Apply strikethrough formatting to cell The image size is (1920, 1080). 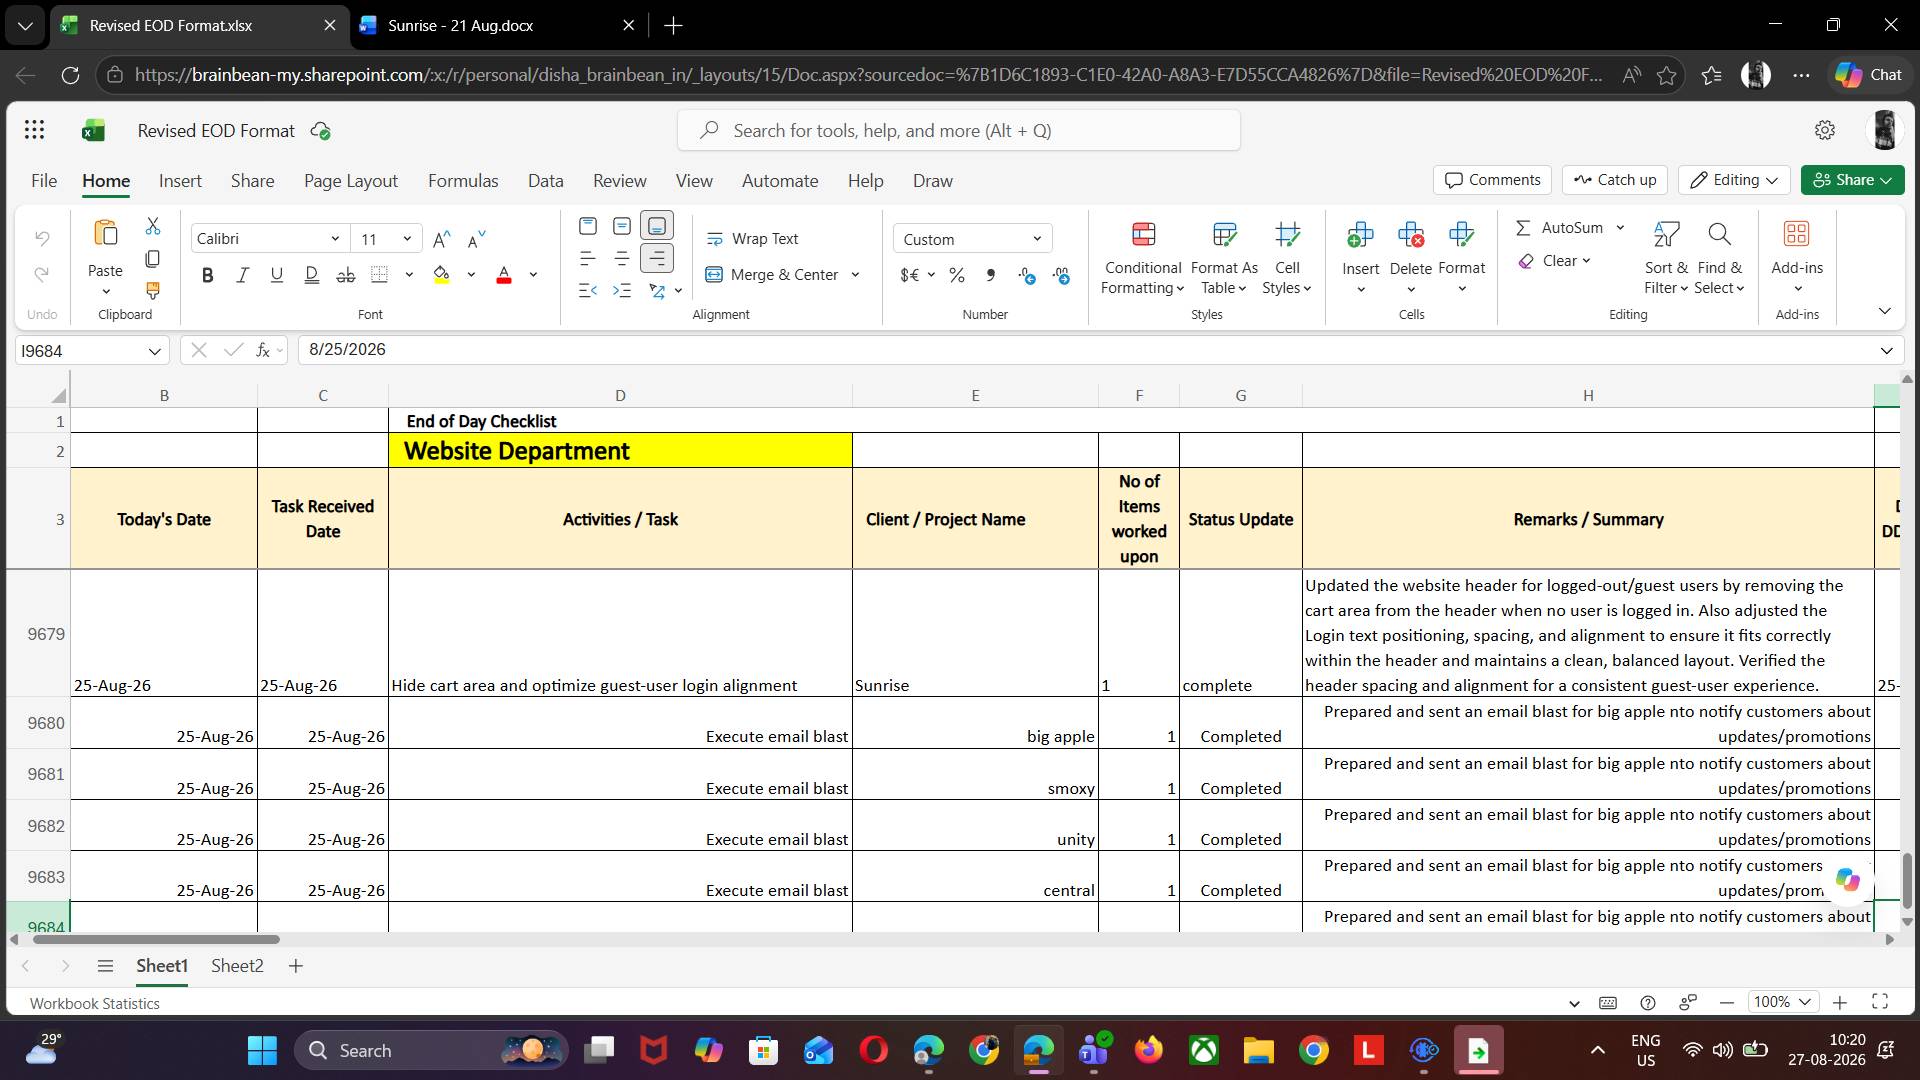[x=345, y=275]
